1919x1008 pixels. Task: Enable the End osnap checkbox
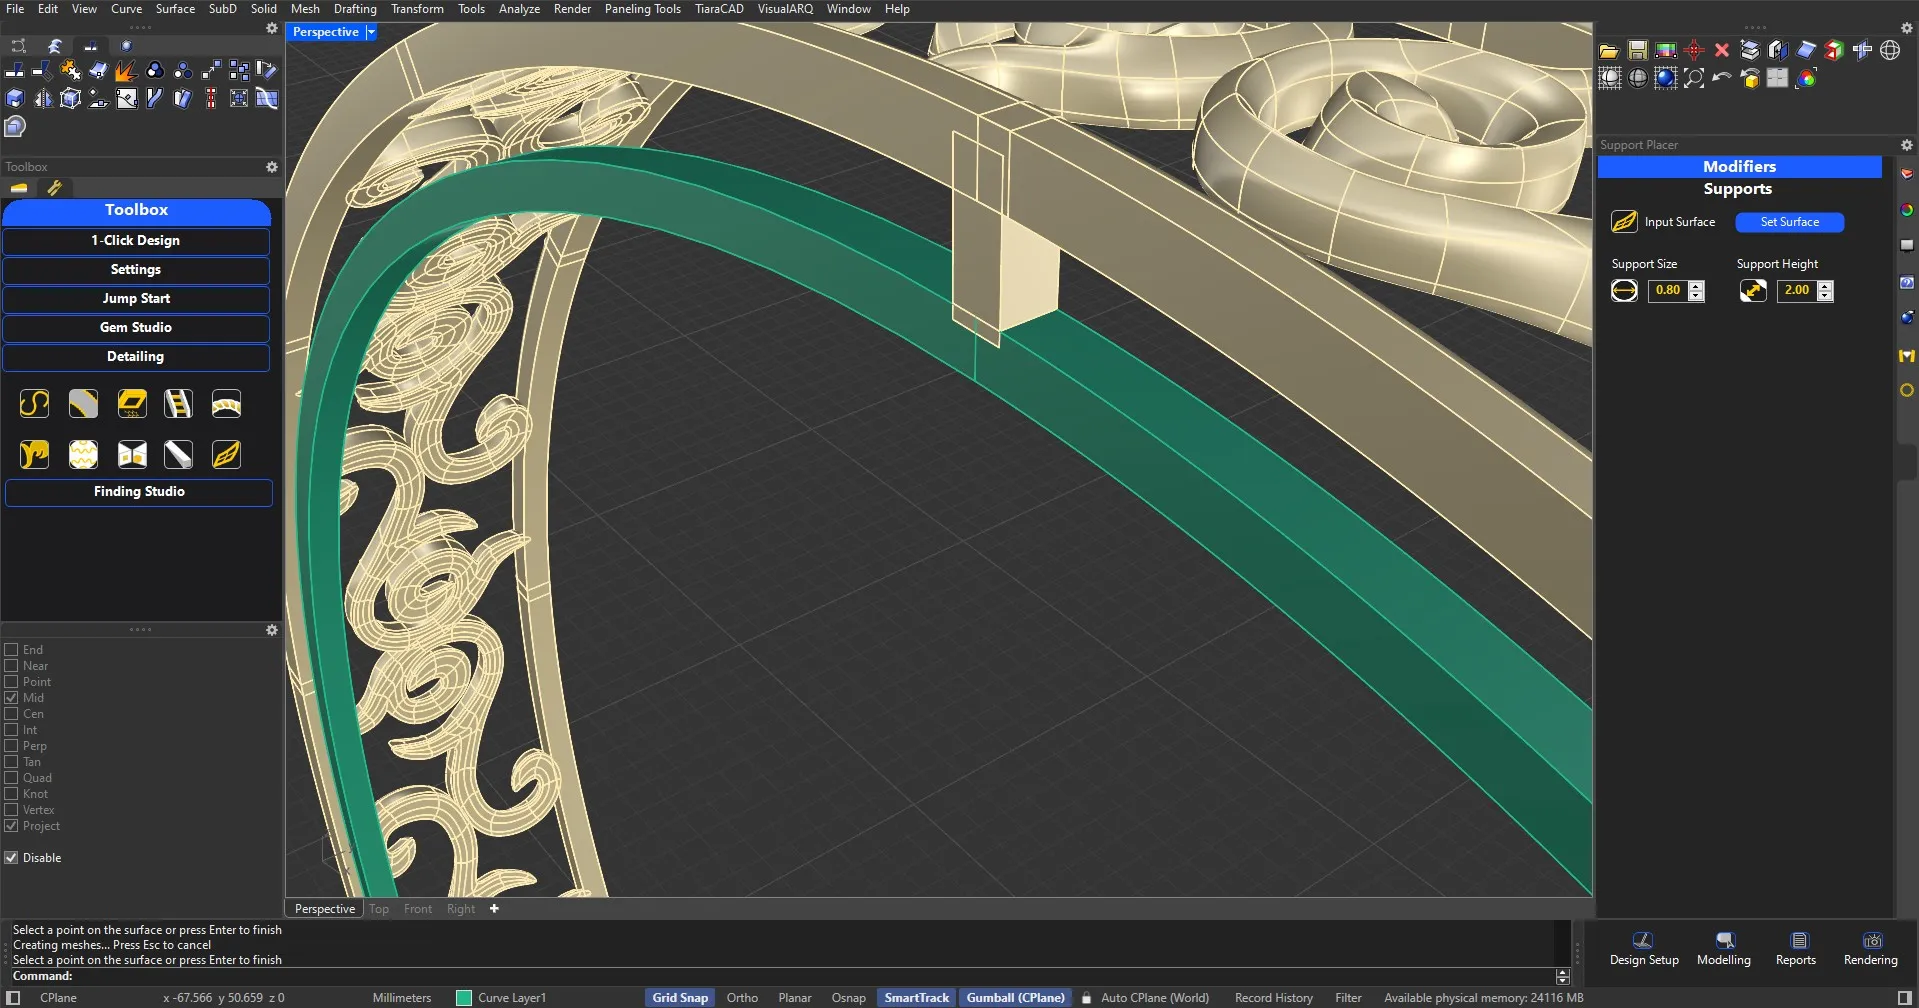pyautogui.click(x=12, y=650)
